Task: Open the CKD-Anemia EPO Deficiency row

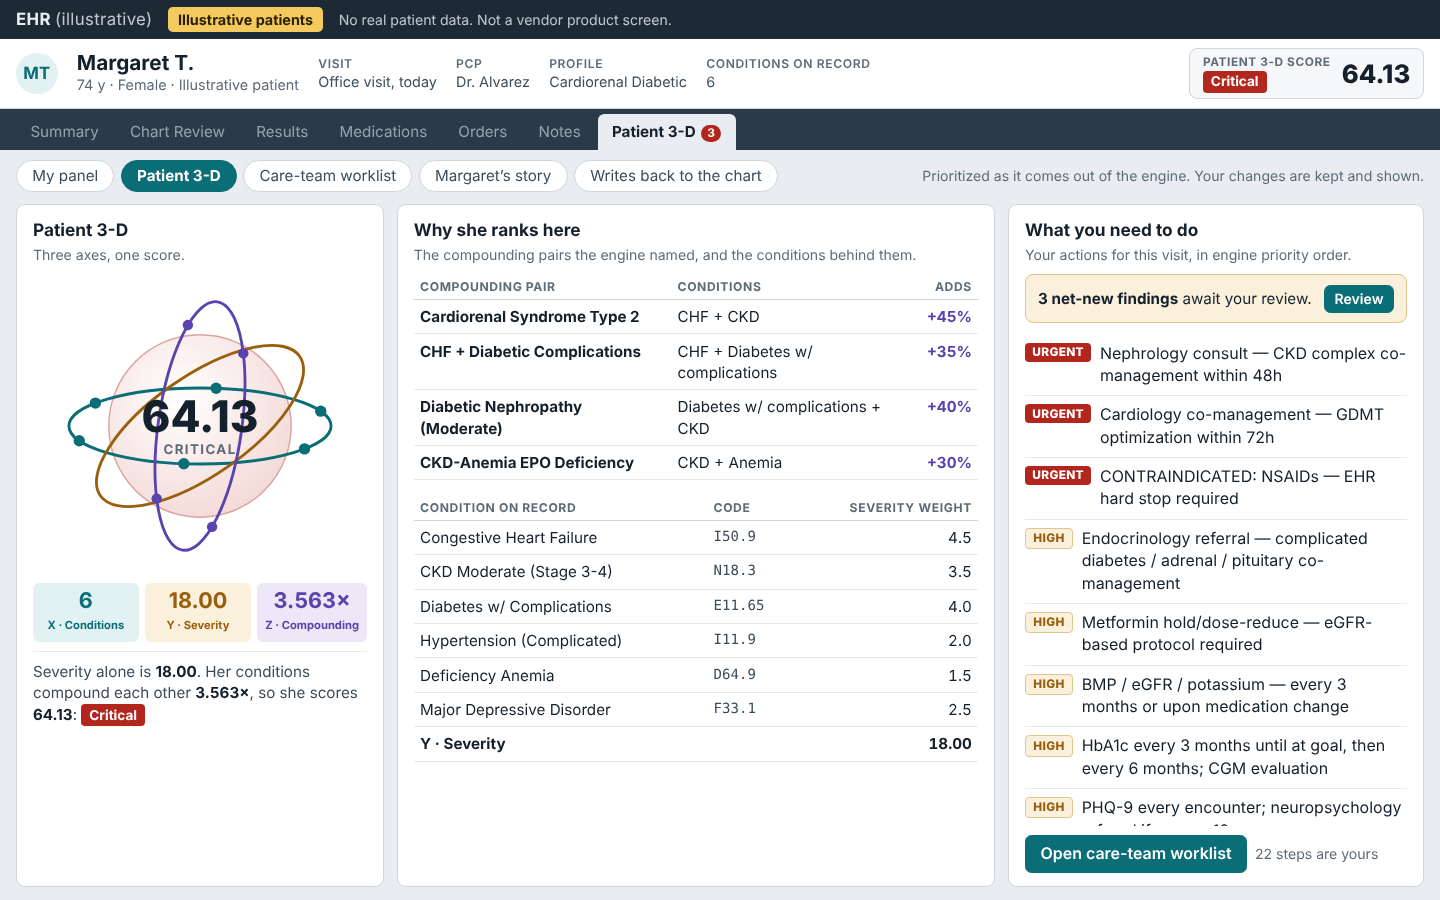Action: [x=696, y=463]
